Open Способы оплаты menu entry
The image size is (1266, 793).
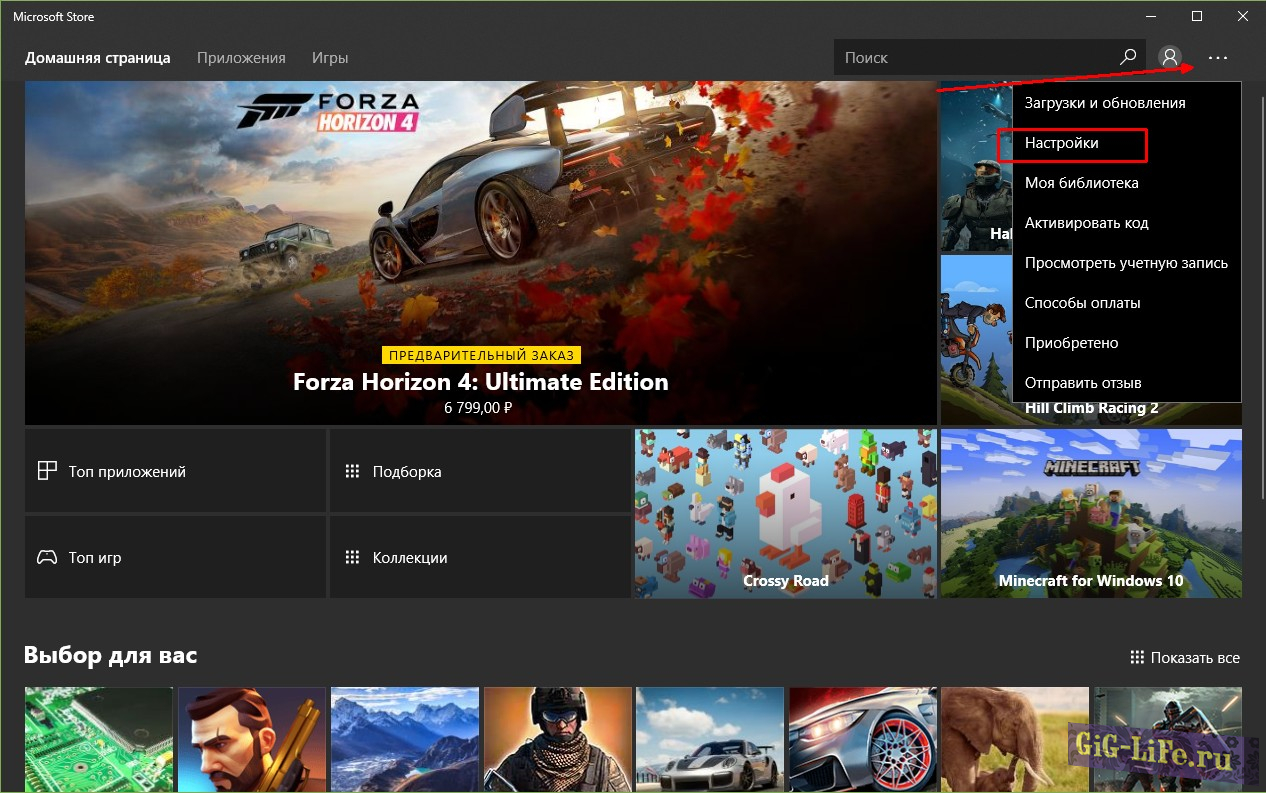(x=1082, y=303)
